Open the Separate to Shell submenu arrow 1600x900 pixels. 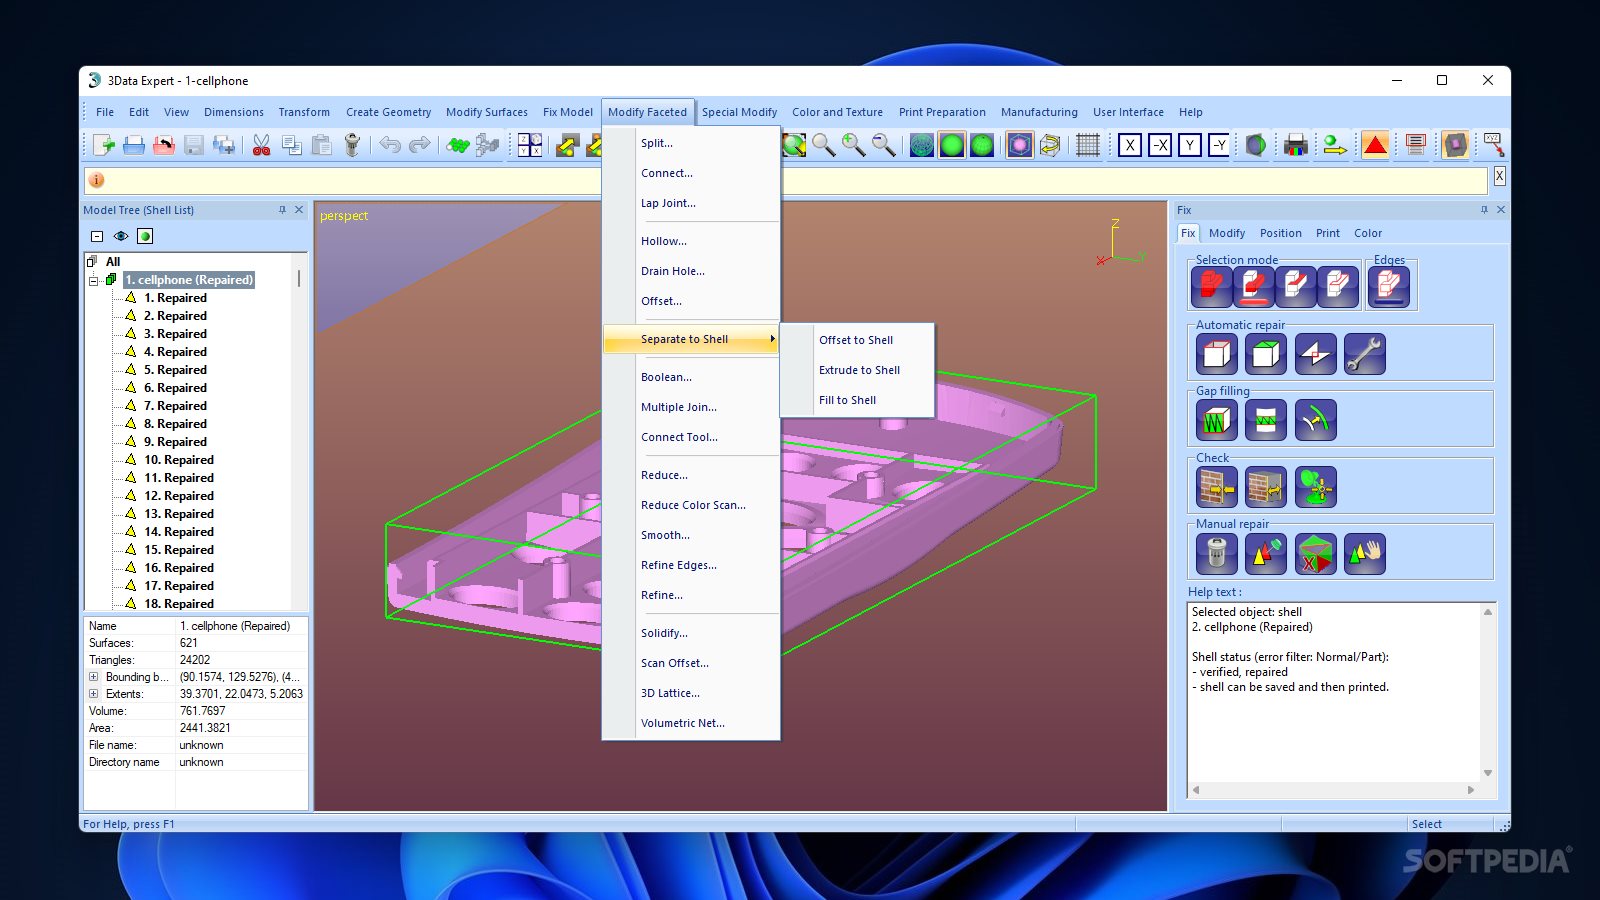point(772,339)
